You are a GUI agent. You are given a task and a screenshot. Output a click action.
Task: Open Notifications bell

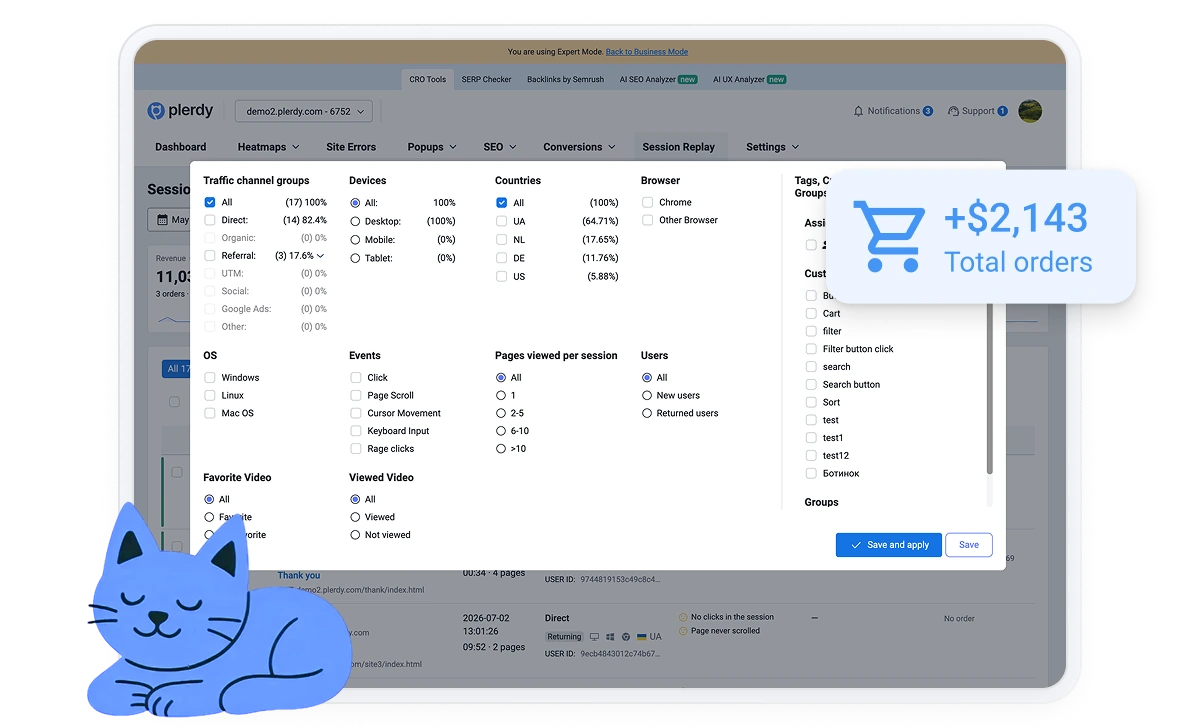858,111
